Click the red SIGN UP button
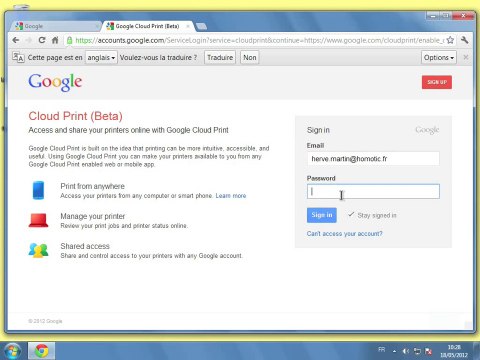480x360 pixels. [x=437, y=82]
